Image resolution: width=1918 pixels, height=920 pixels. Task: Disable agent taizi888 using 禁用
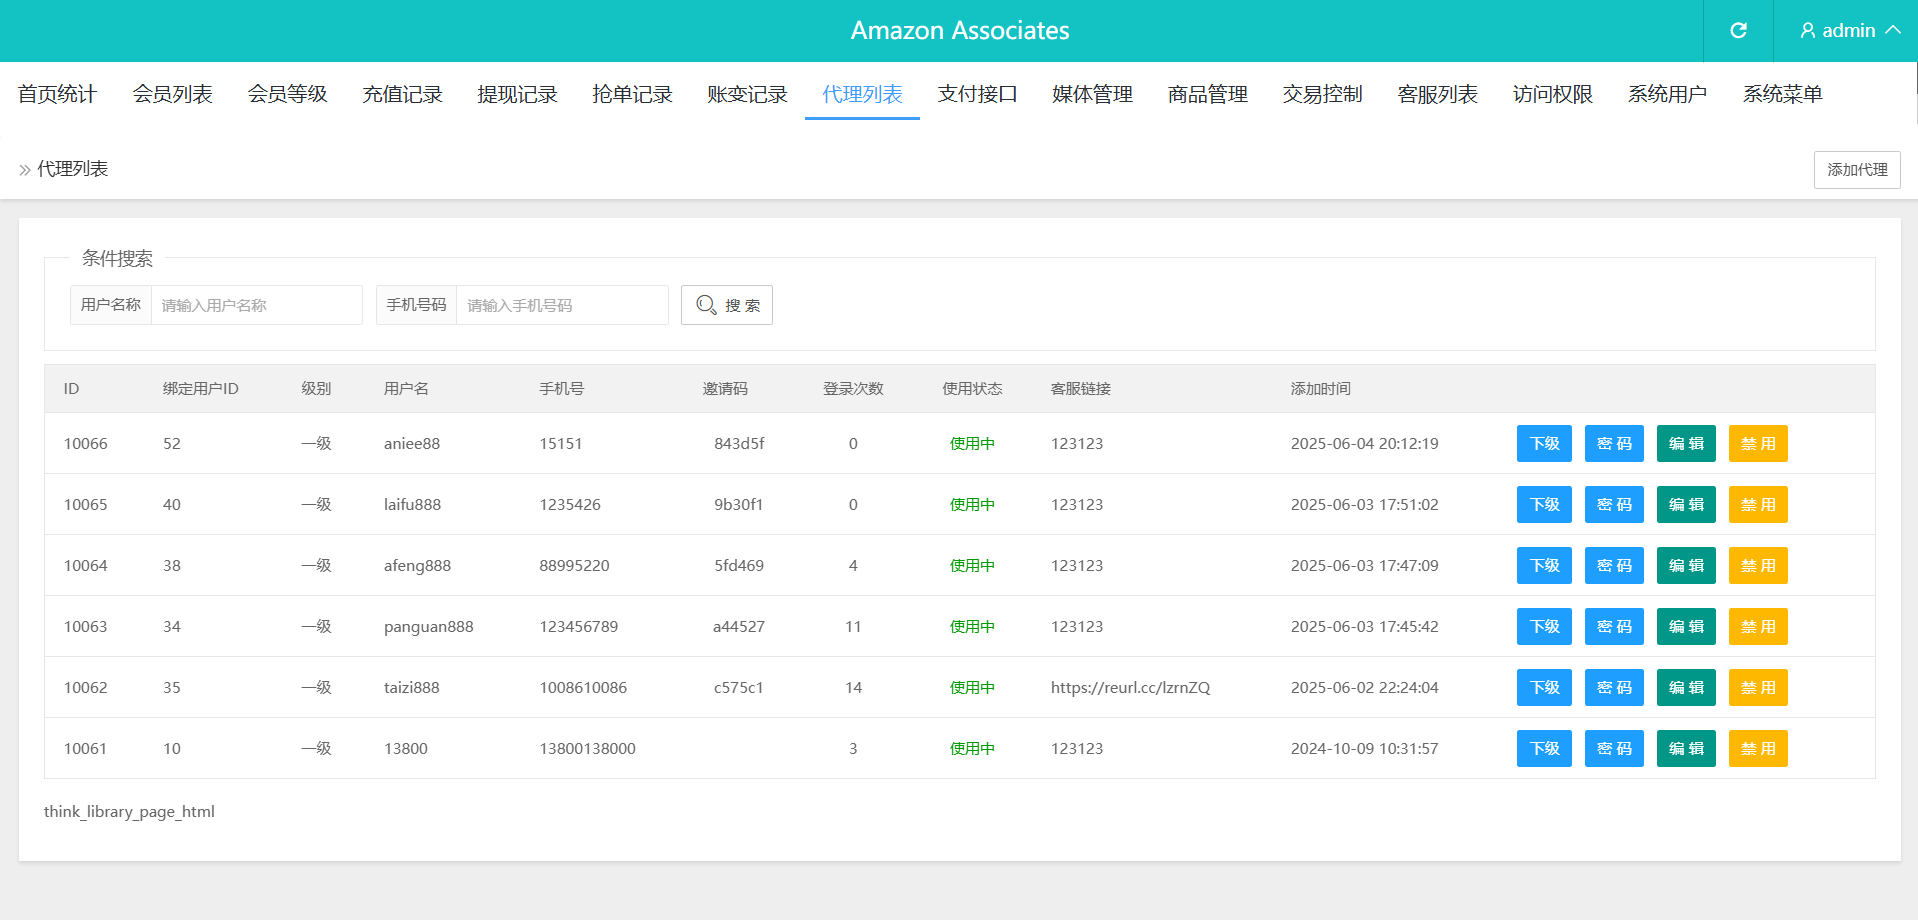[x=1758, y=688]
